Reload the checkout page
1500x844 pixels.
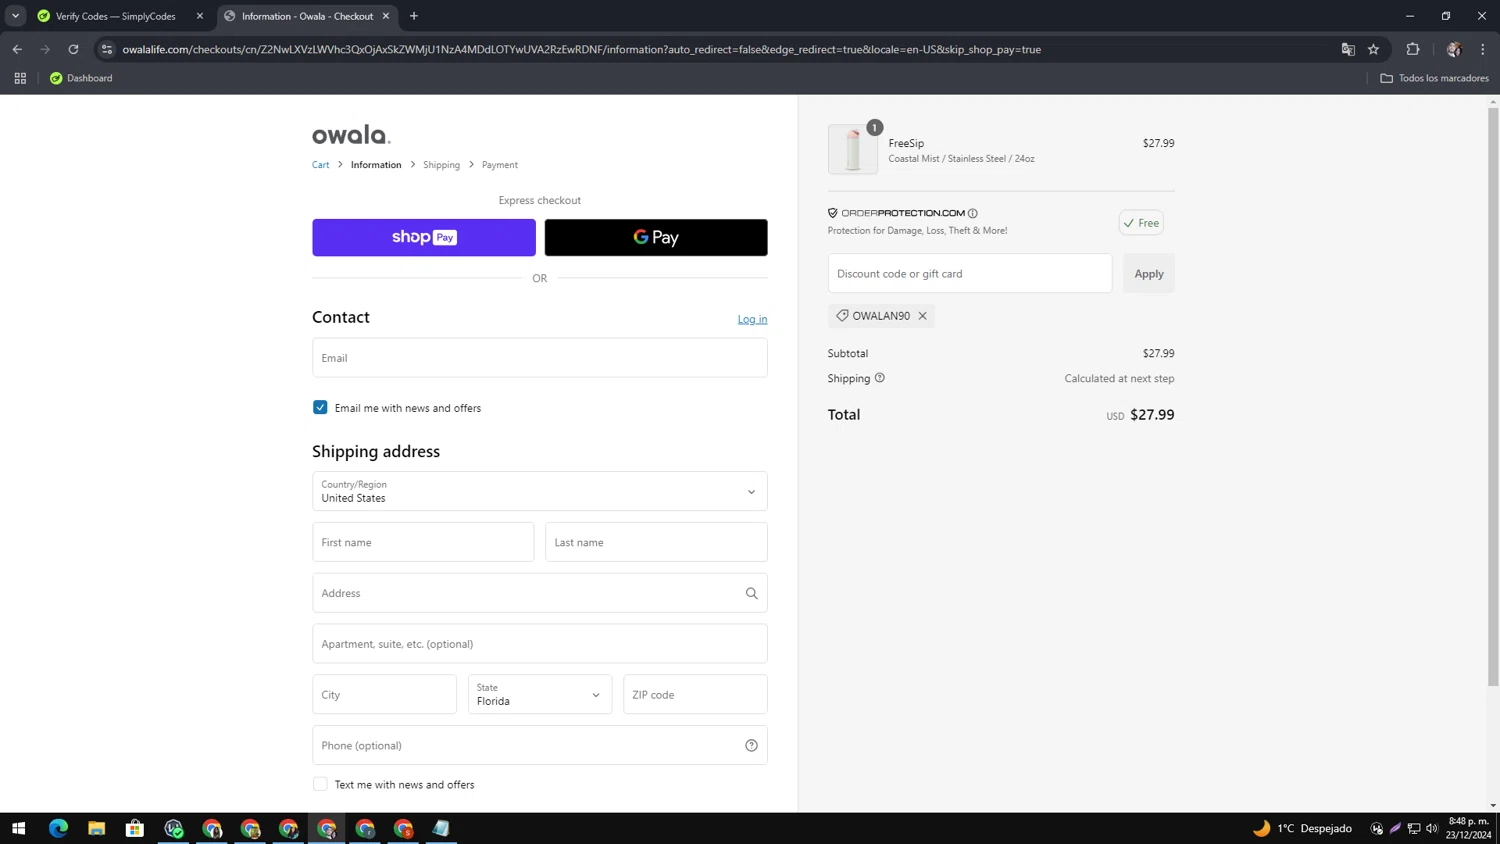(x=73, y=49)
